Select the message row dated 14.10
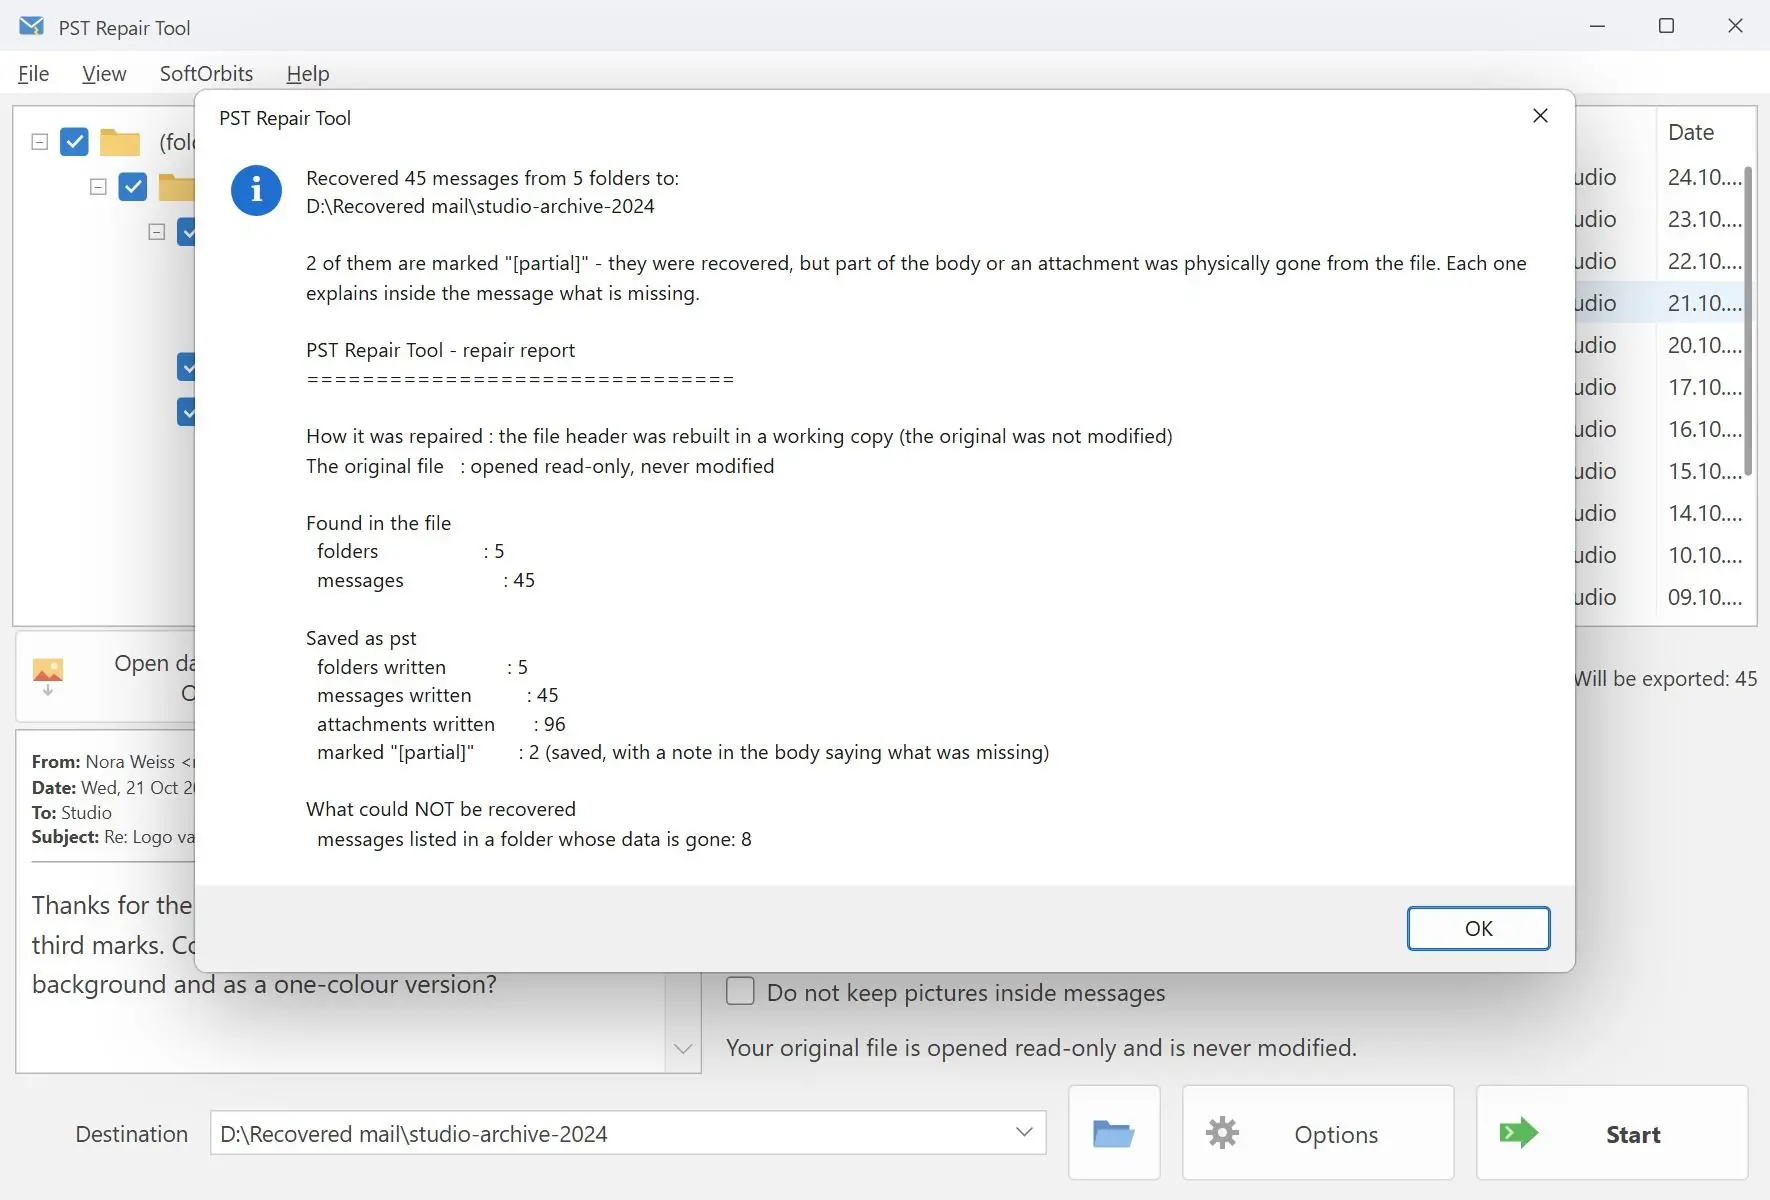The image size is (1770, 1200). point(1660,513)
